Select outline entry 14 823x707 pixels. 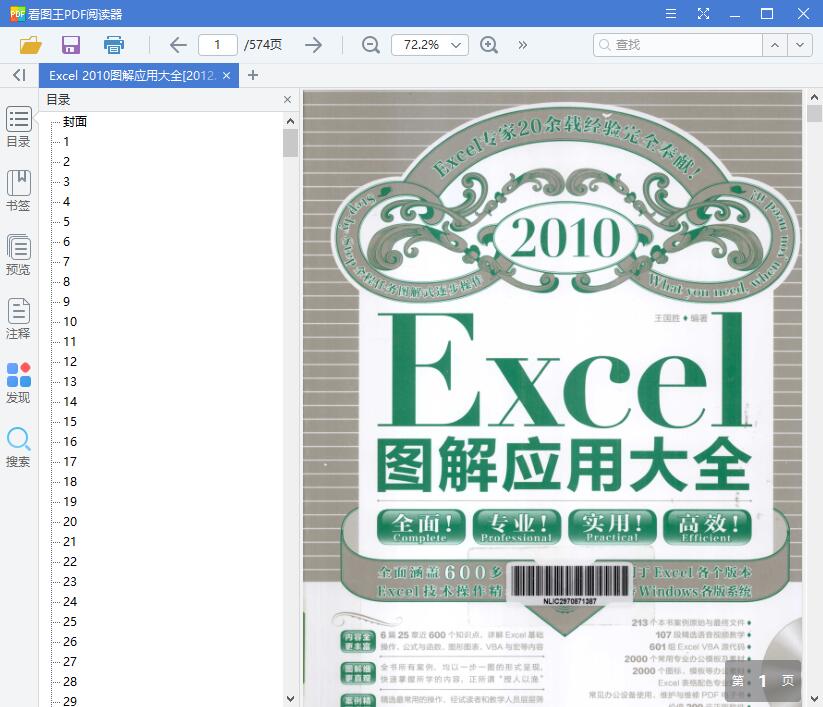(70, 402)
